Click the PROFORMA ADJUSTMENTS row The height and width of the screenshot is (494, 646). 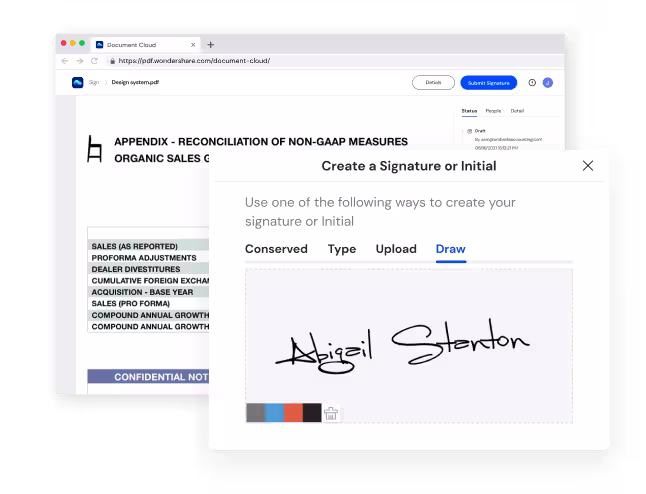[x=148, y=258]
